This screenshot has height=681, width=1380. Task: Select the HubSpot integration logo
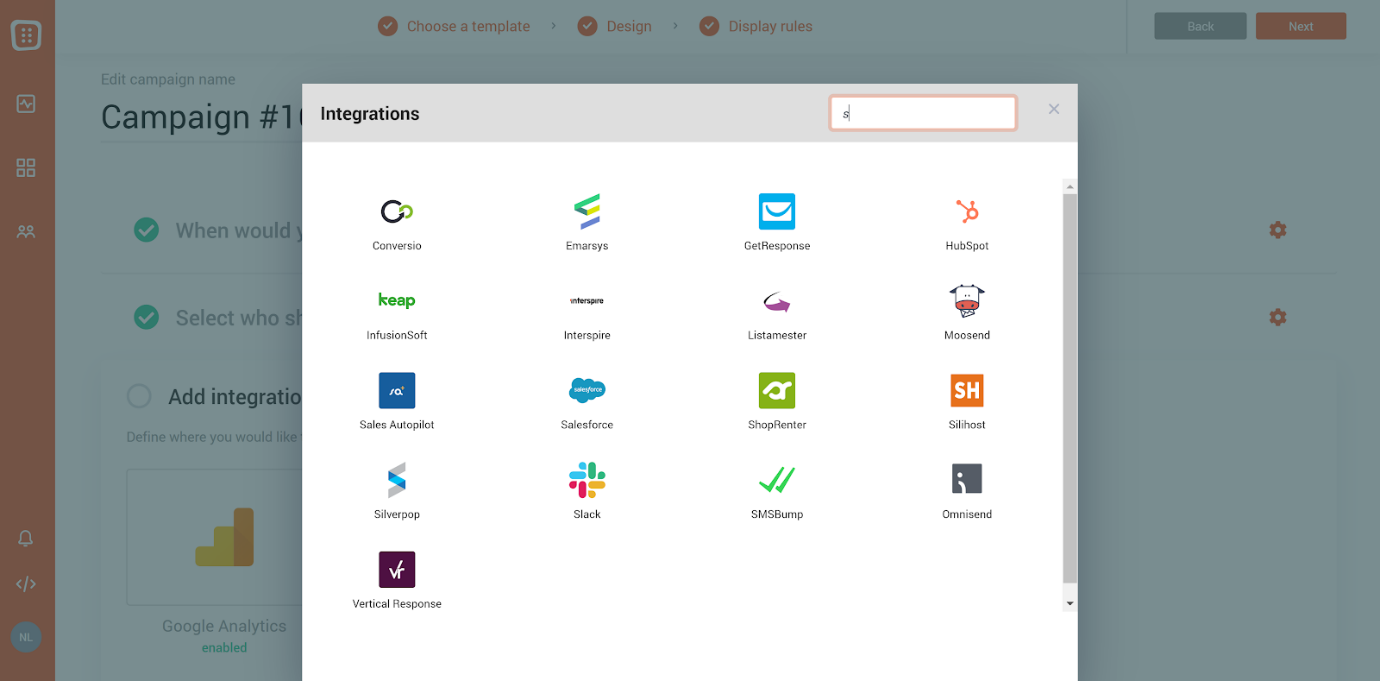(x=967, y=211)
